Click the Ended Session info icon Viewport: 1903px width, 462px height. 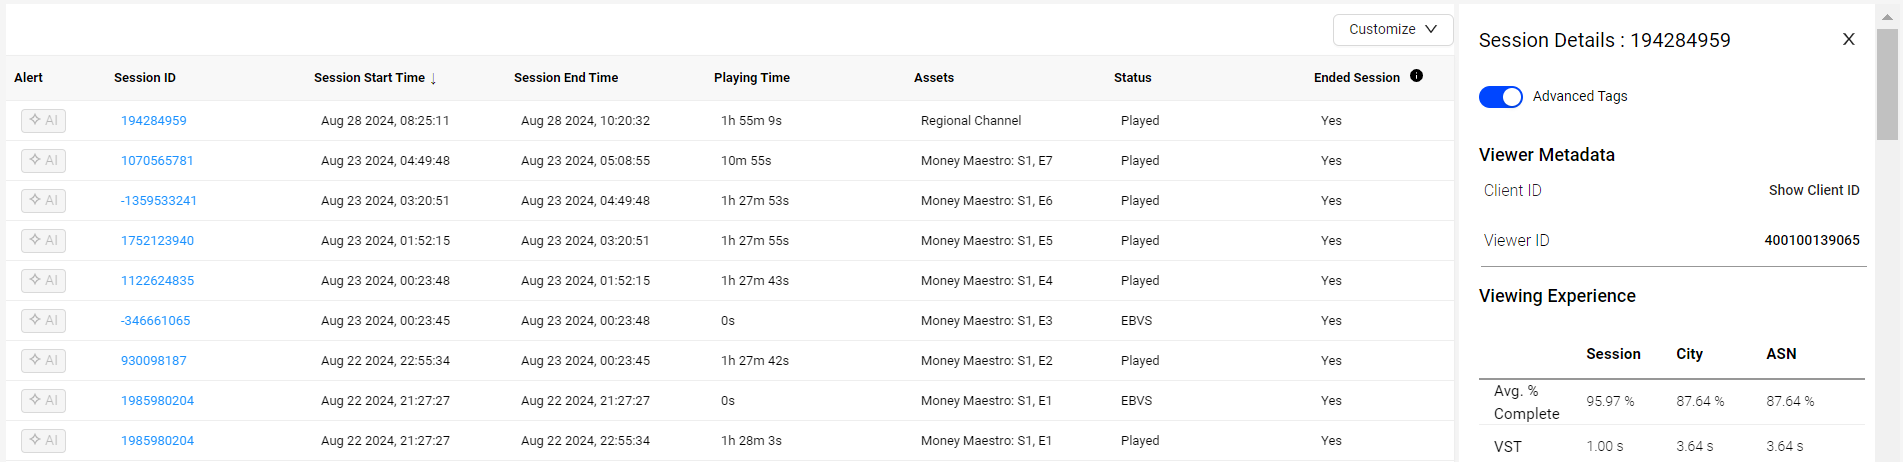click(1416, 76)
